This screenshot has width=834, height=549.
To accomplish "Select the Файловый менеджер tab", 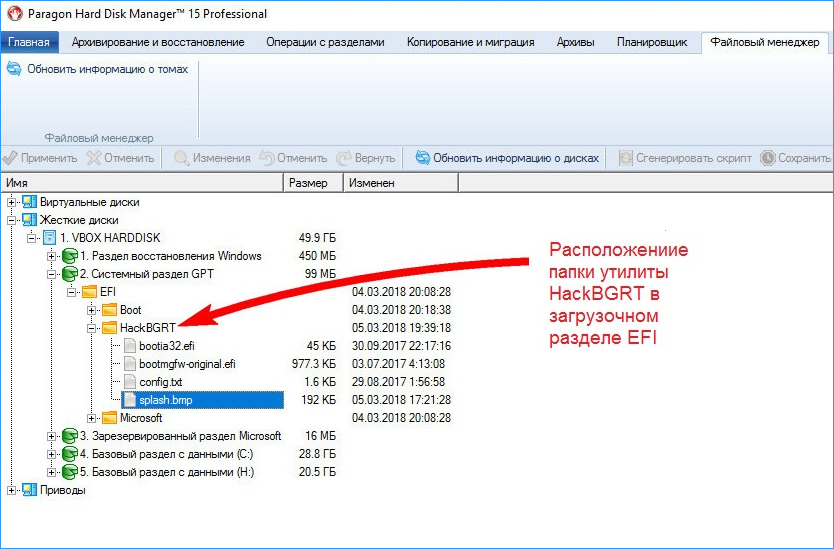I will 765,43.
